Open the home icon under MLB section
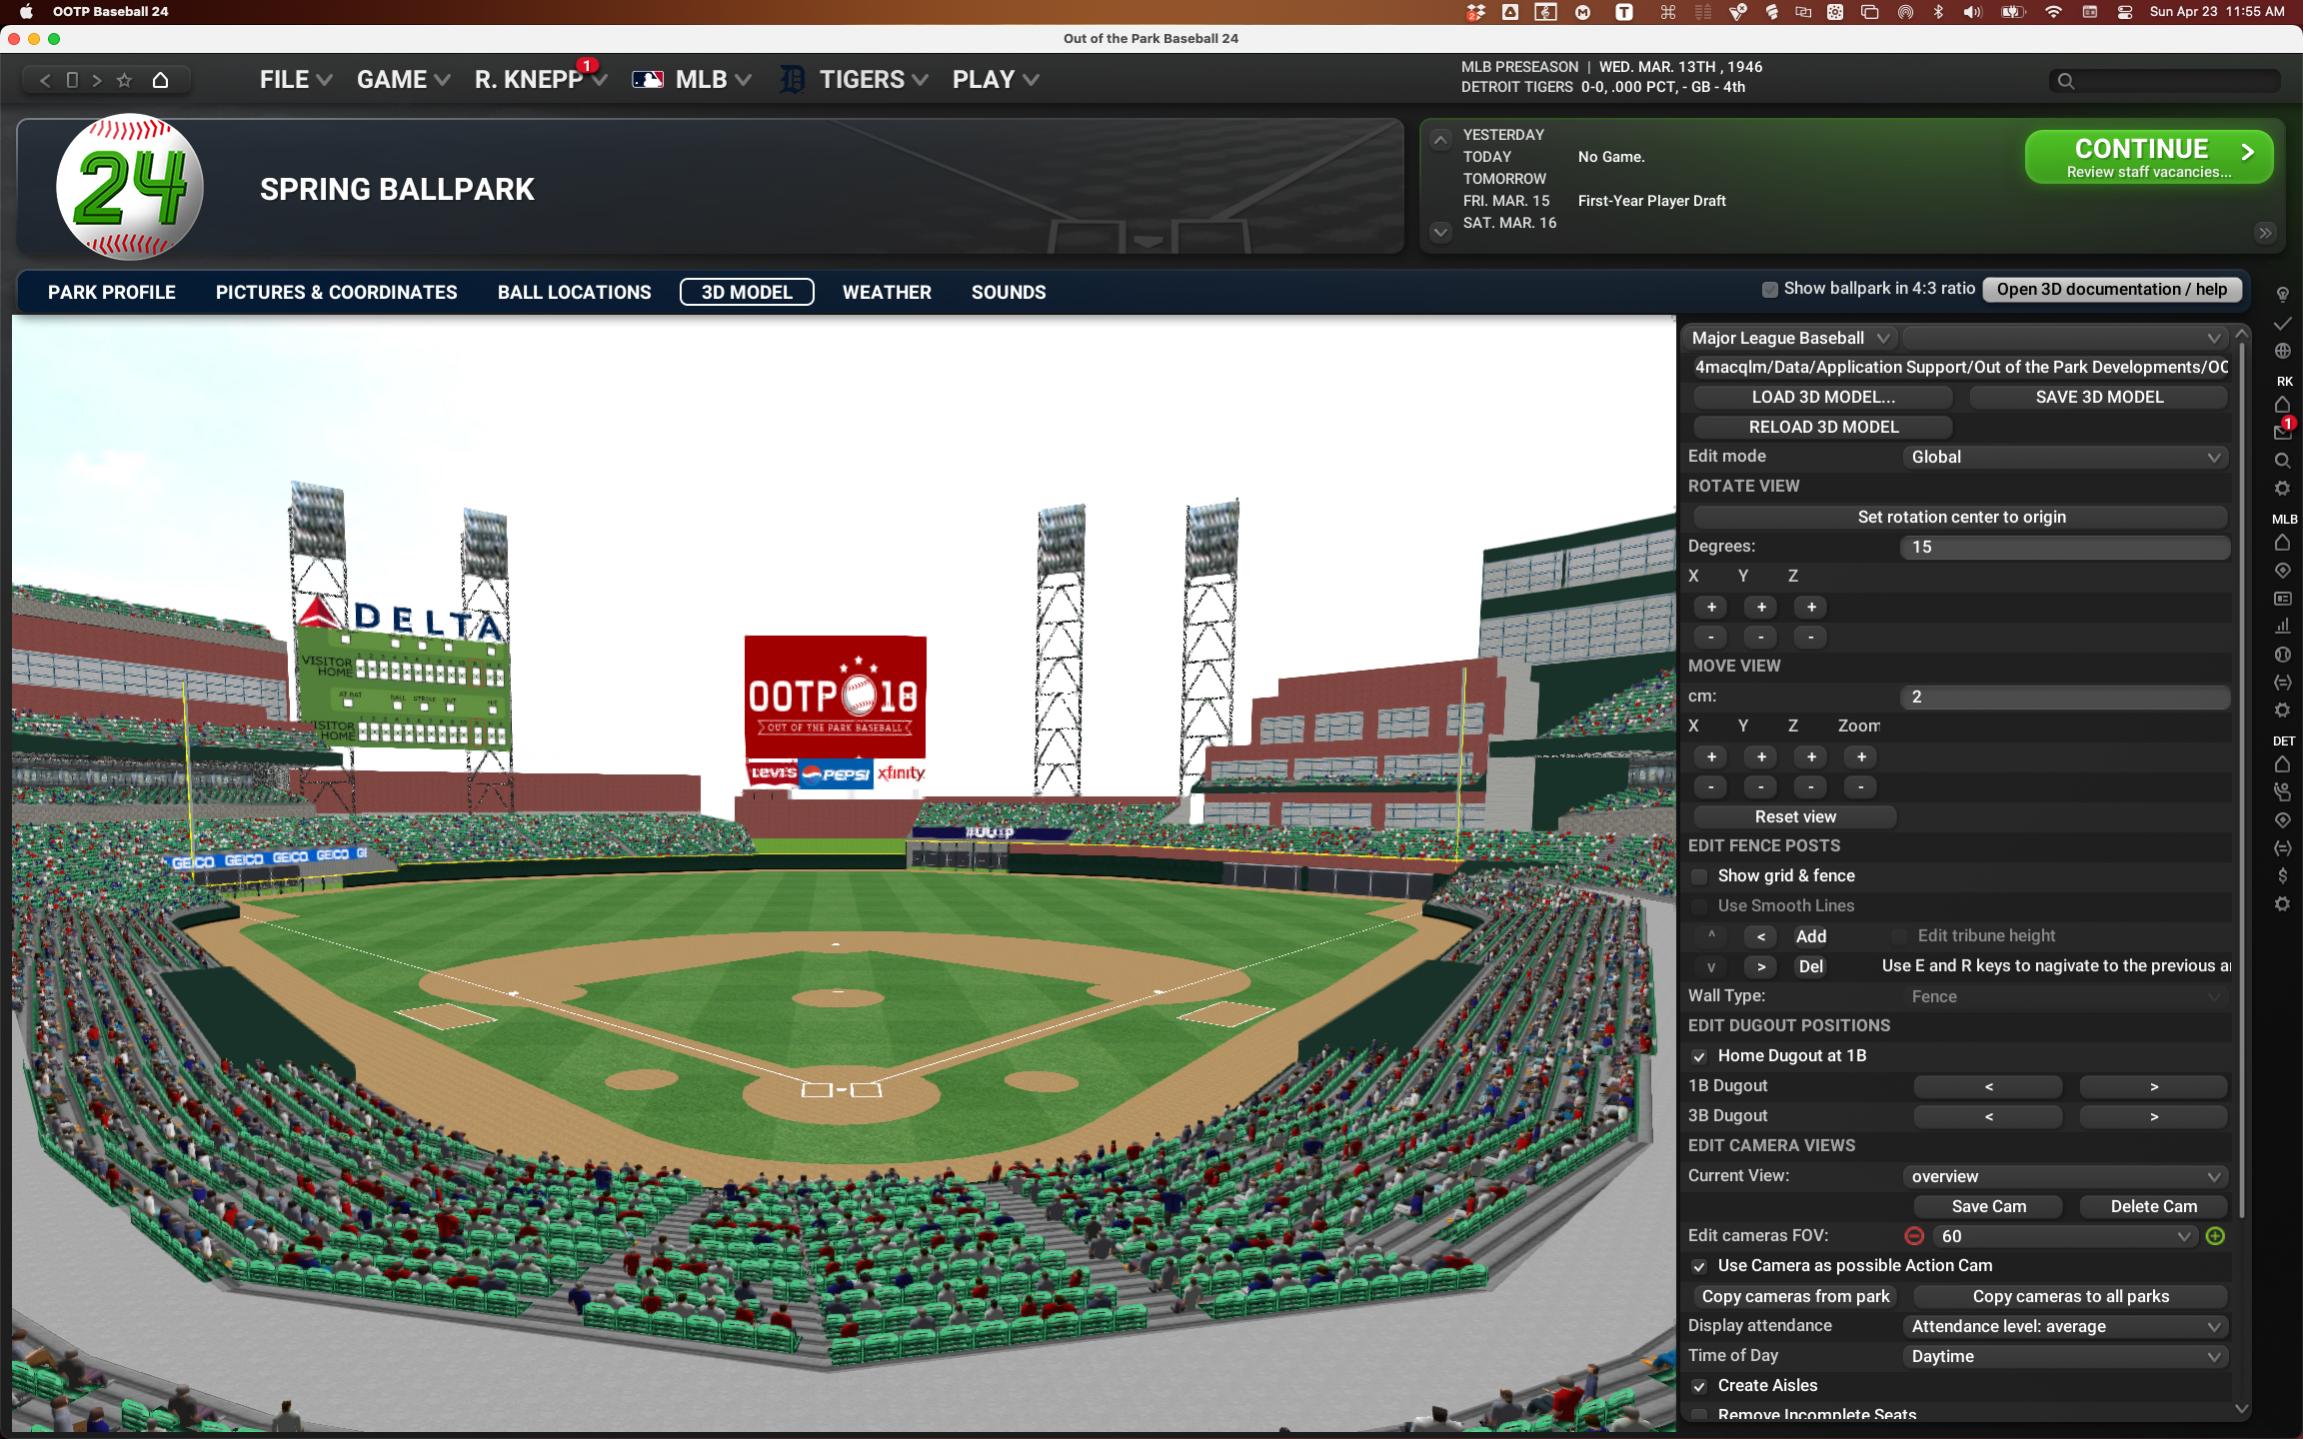This screenshot has height=1439, width=2303. 2282,543
